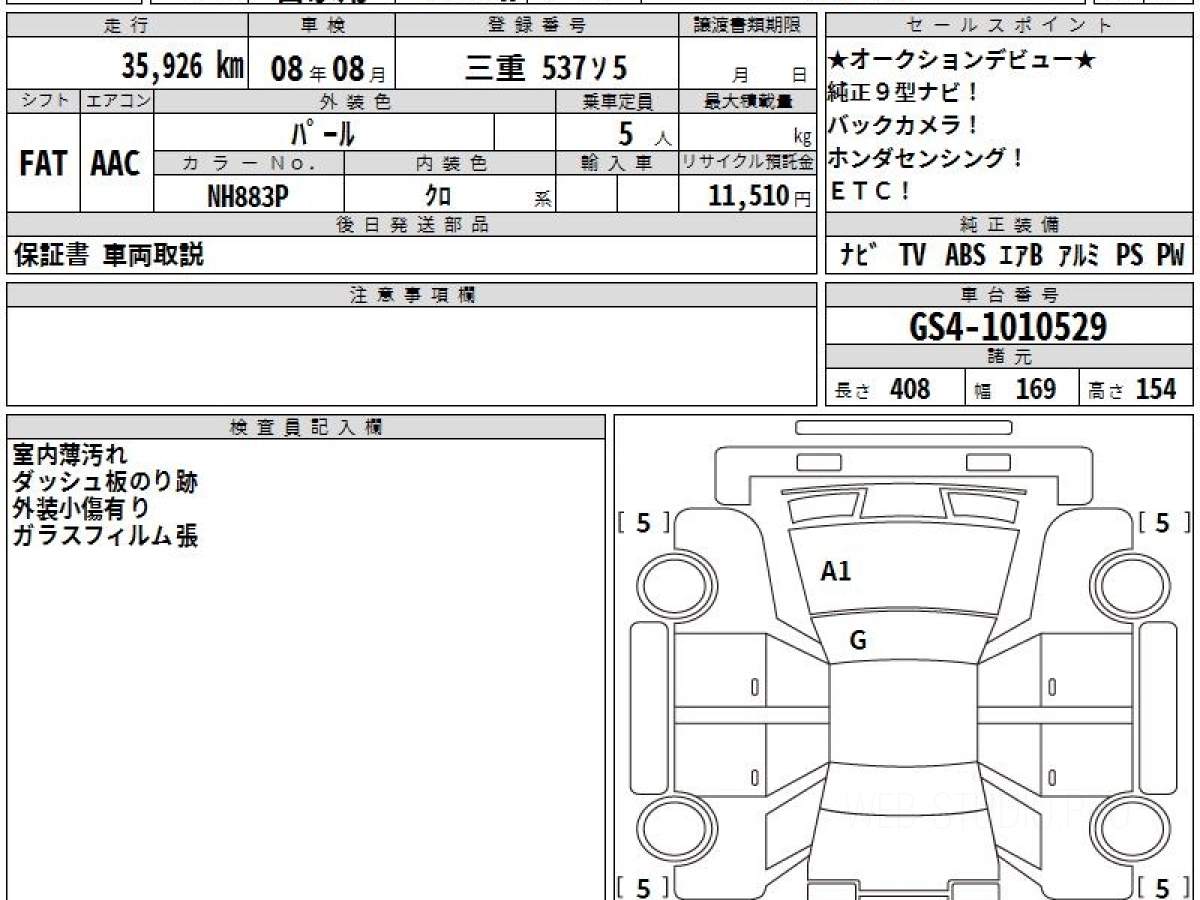Click the top-left tire rating [5]
Screen dimensions: 1200x900
[x=644, y=522]
